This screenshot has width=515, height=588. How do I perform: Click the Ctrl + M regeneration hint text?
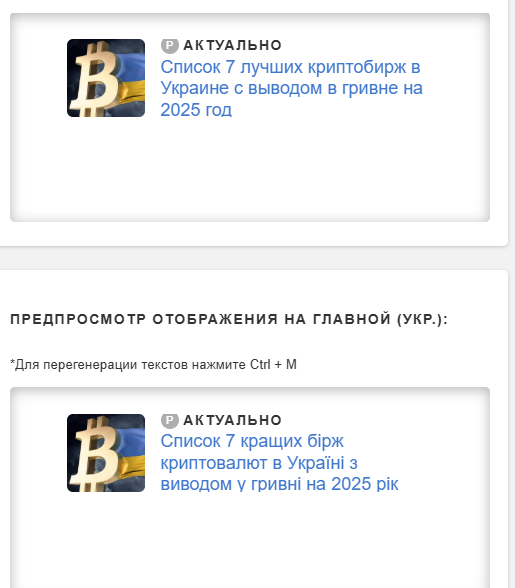click(153, 364)
